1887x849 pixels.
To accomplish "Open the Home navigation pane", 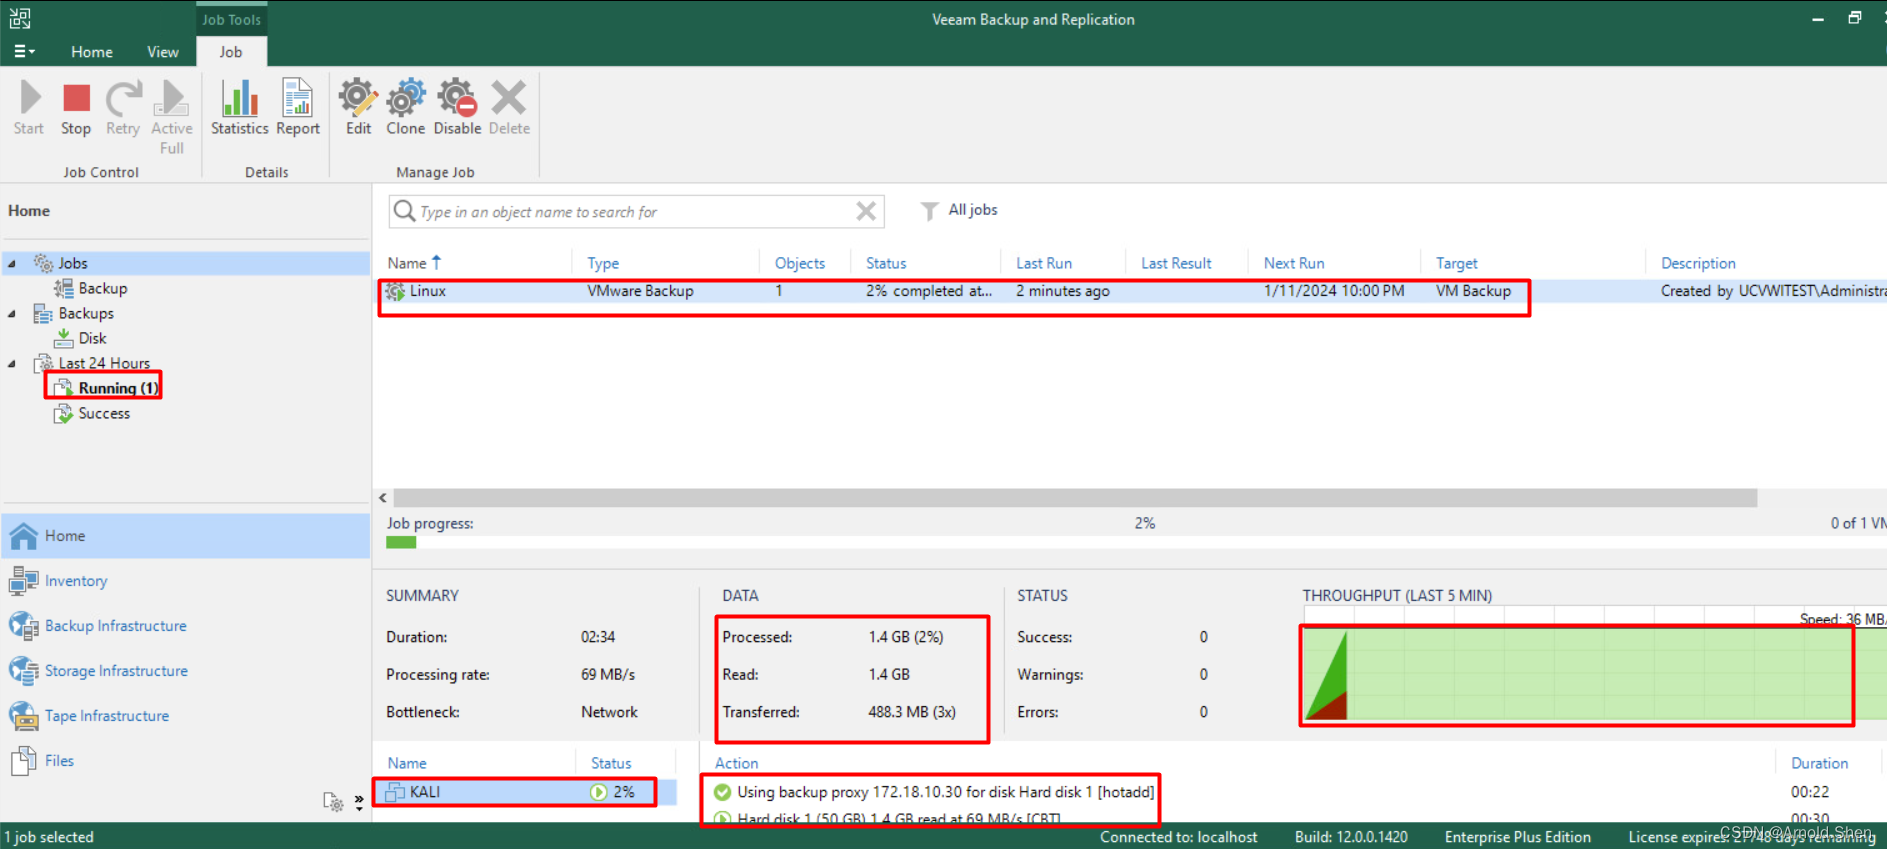I will pos(186,536).
